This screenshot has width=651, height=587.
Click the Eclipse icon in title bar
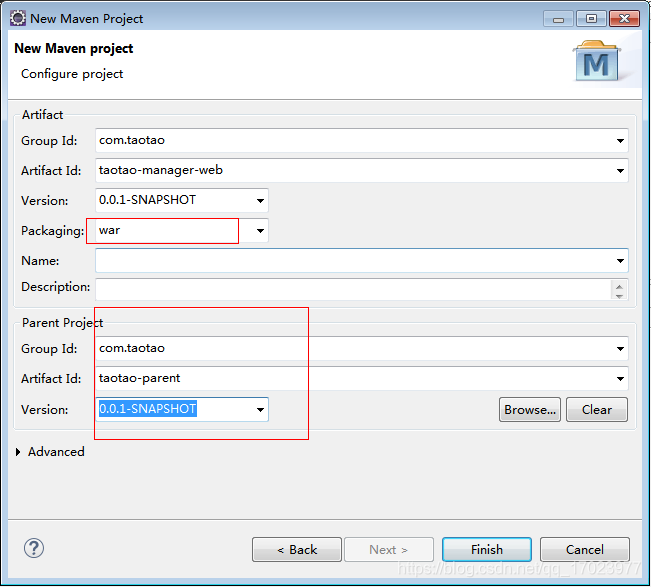click(x=18, y=19)
